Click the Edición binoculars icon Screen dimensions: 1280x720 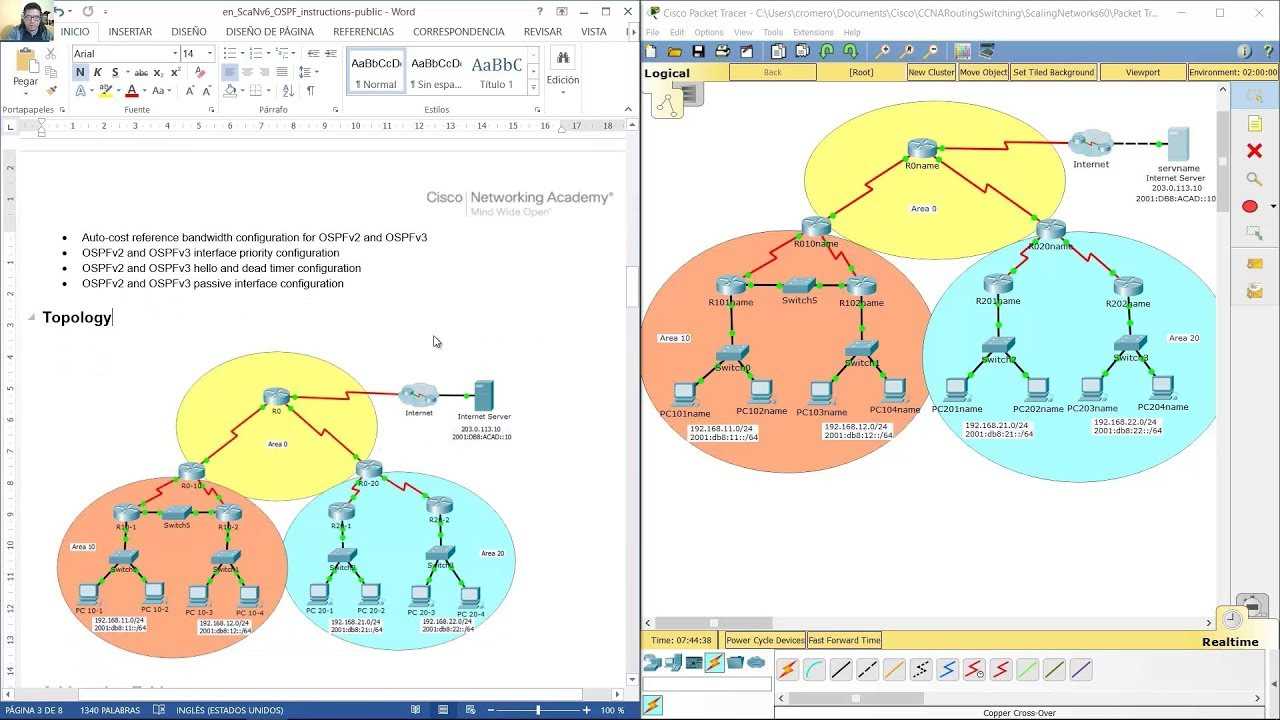(x=563, y=58)
